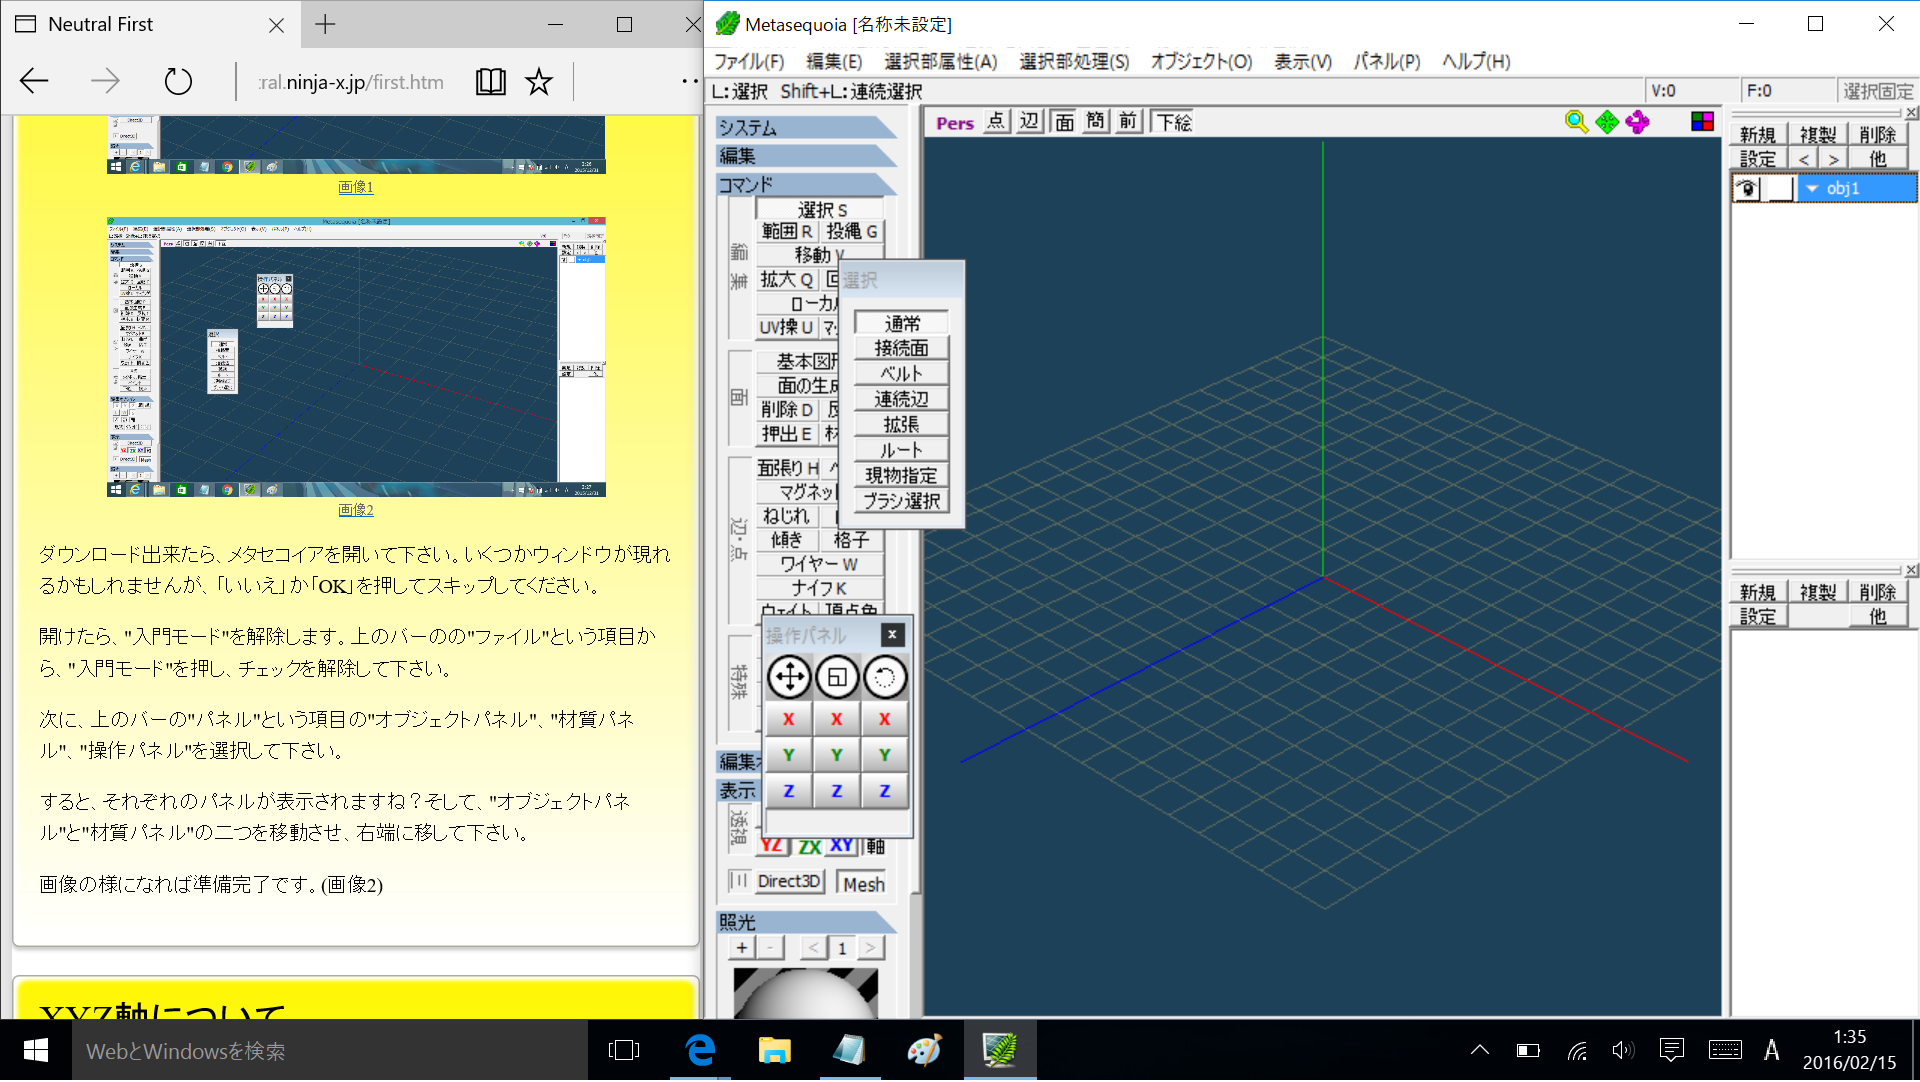The width and height of the screenshot is (1920, 1082).
Task: Open reading view in Edge
Action: pyautogui.click(x=490, y=82)
